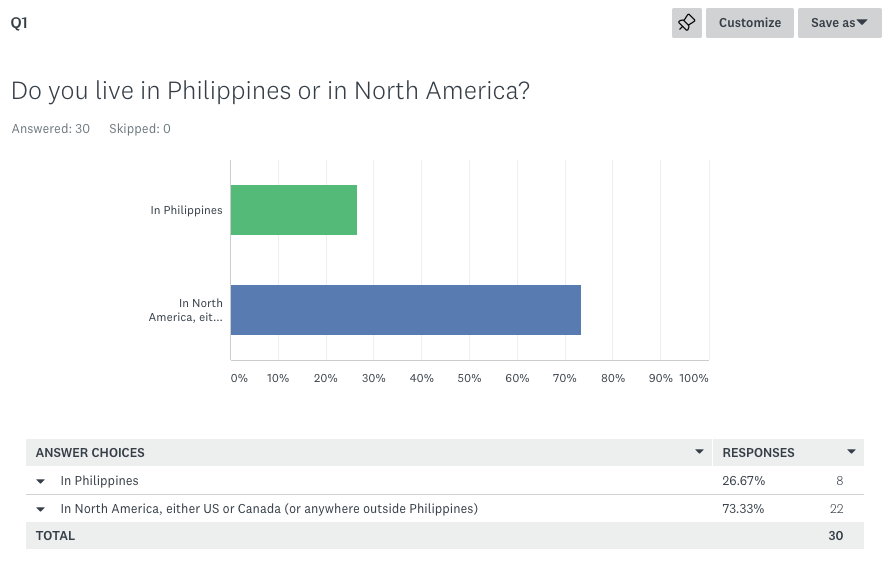
Task: Open the Save as dropdown
Action: [x=840, y=23]
